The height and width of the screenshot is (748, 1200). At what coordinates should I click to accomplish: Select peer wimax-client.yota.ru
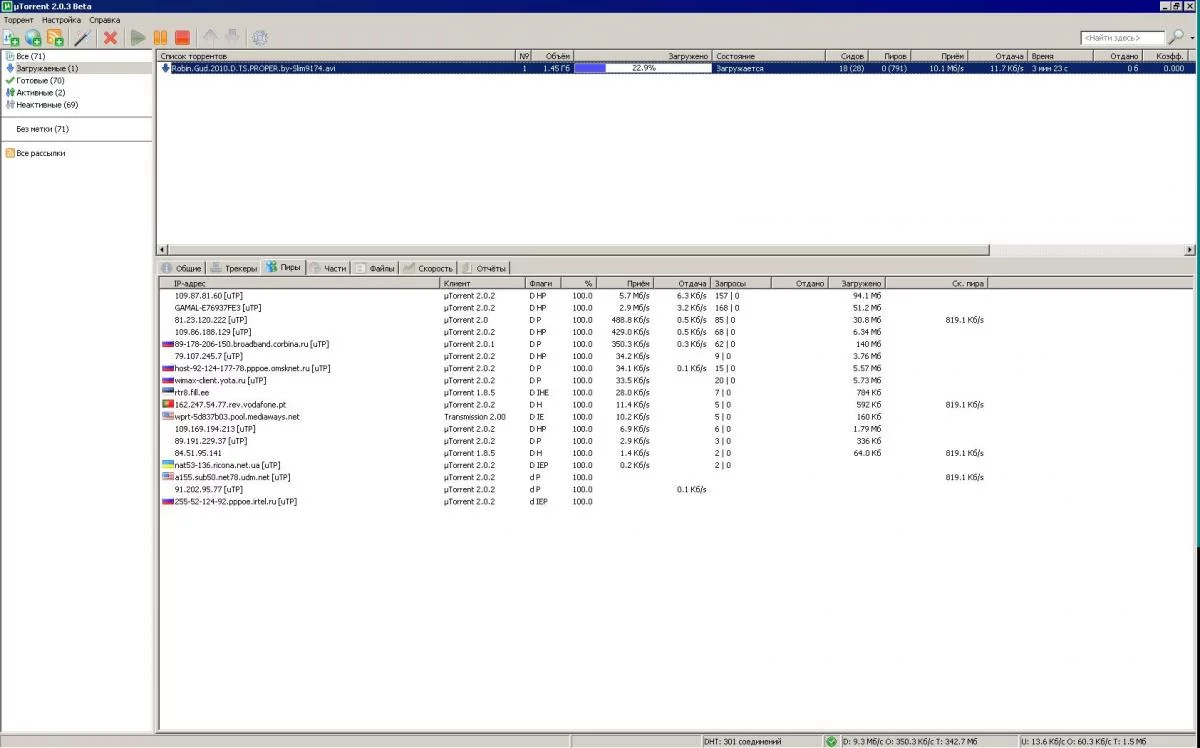pyautogui.click(x=220, y=380)
